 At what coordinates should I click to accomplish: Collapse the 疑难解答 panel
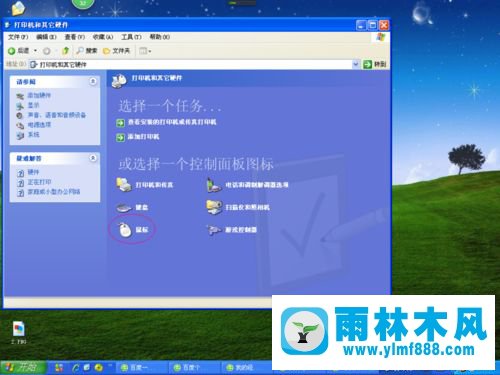point(93,158)
